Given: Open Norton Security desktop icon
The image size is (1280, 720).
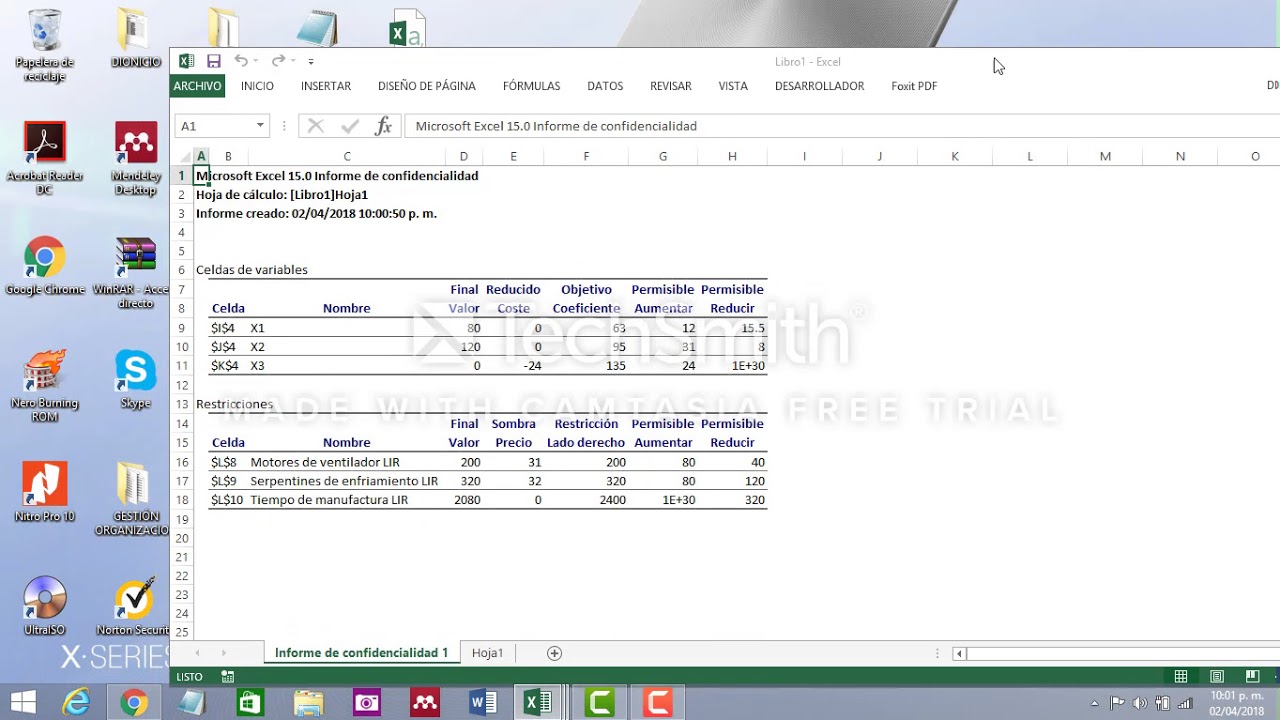Looking at the screenshot, I should pos(134,606).
